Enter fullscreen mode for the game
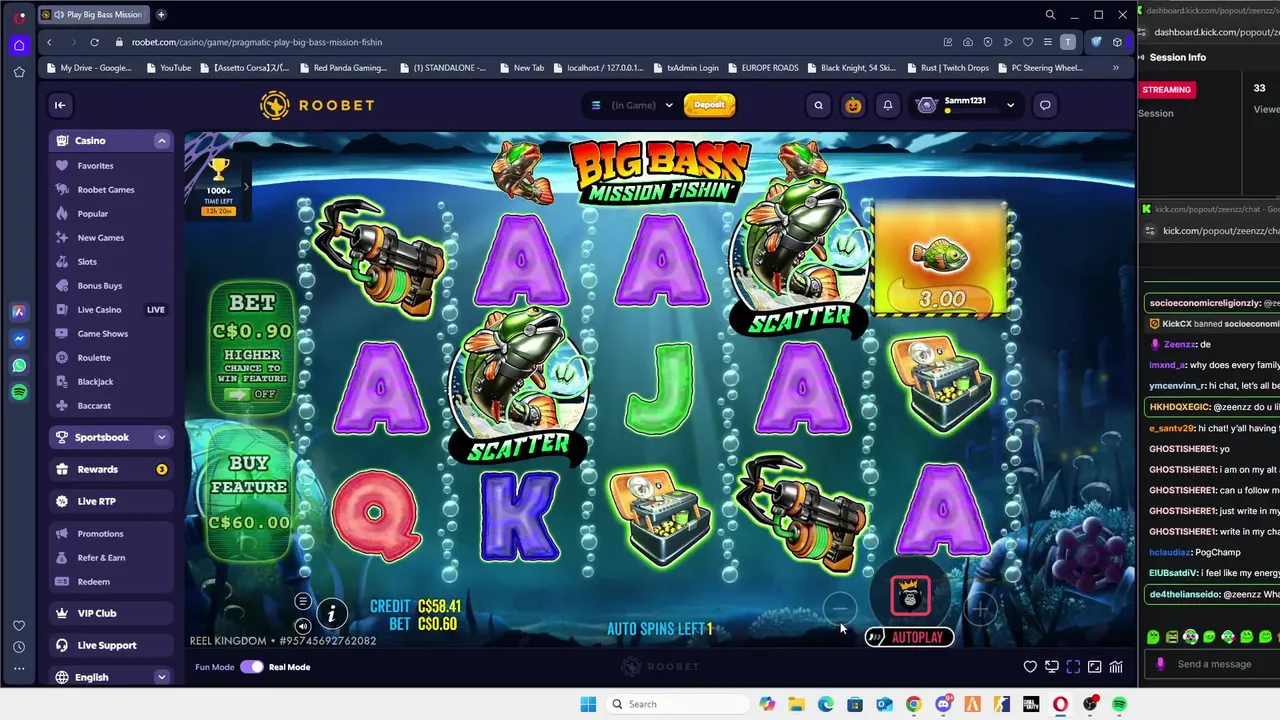 coord(1073,667)
